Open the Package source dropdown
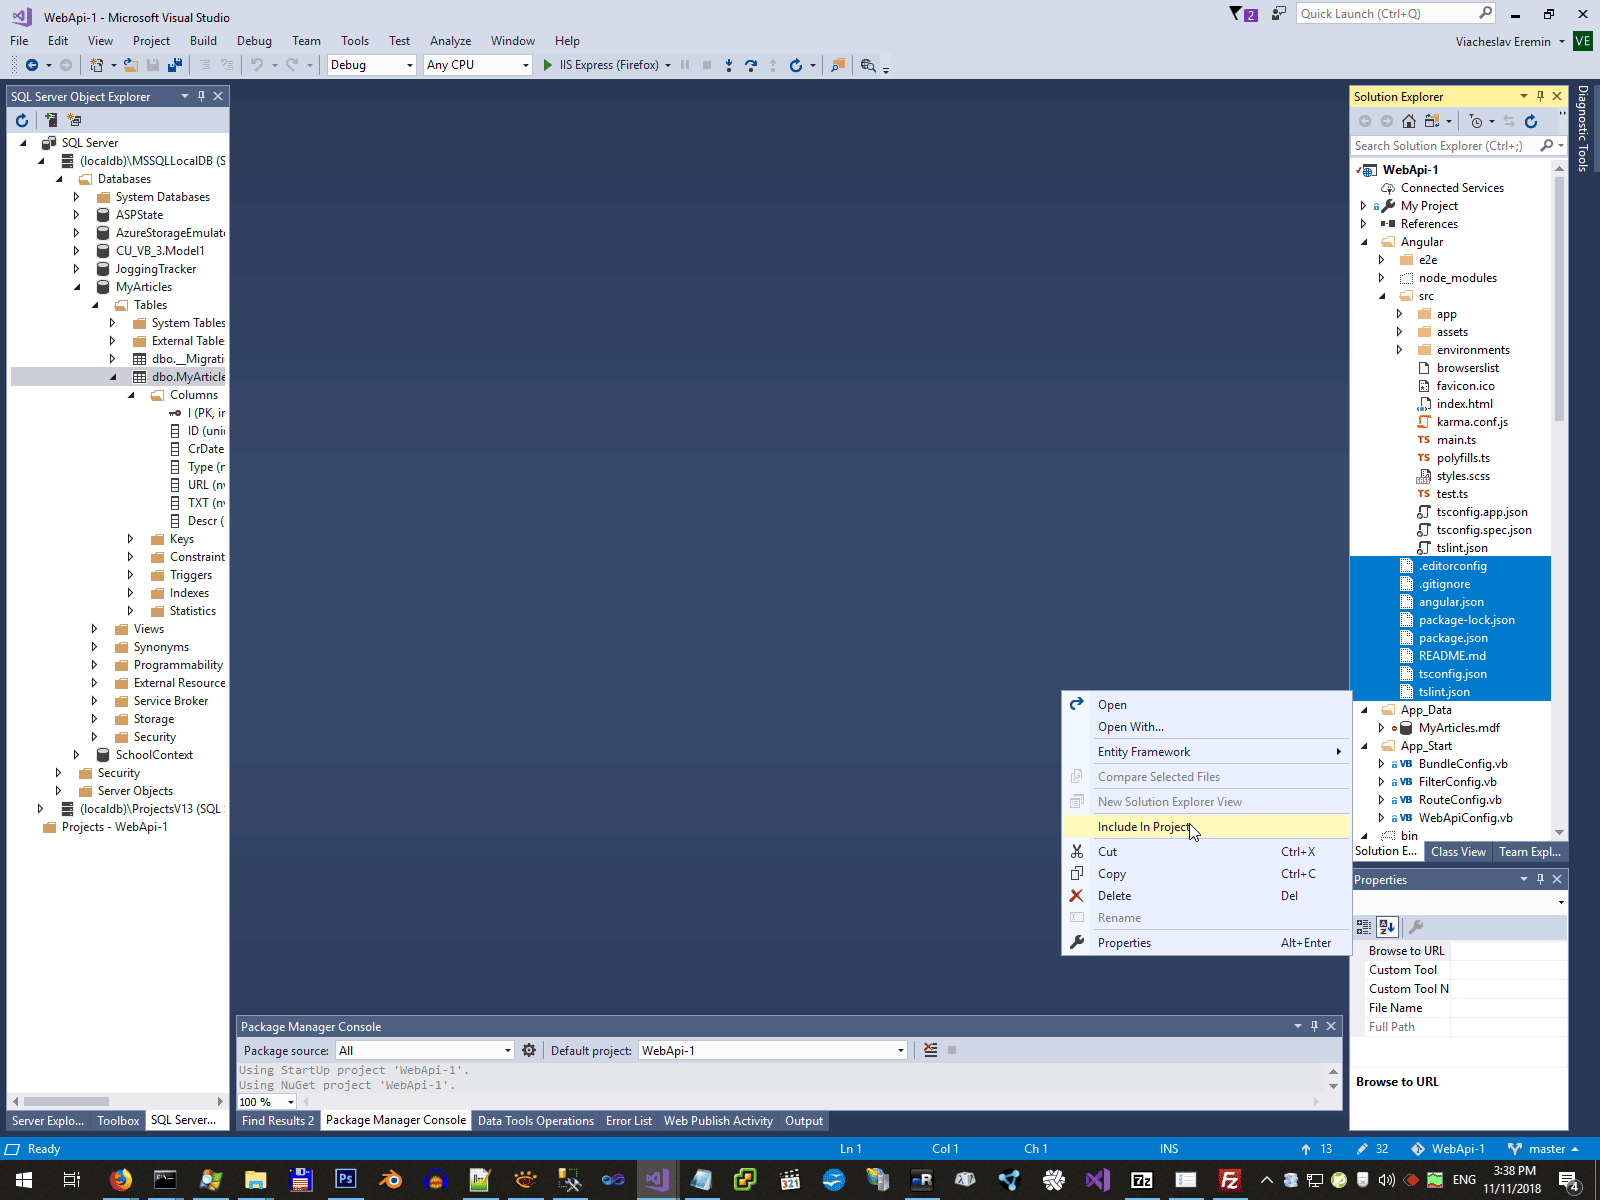Image resolution: width=1600 pixels, height=1200 pixels. click(425, 1050)
